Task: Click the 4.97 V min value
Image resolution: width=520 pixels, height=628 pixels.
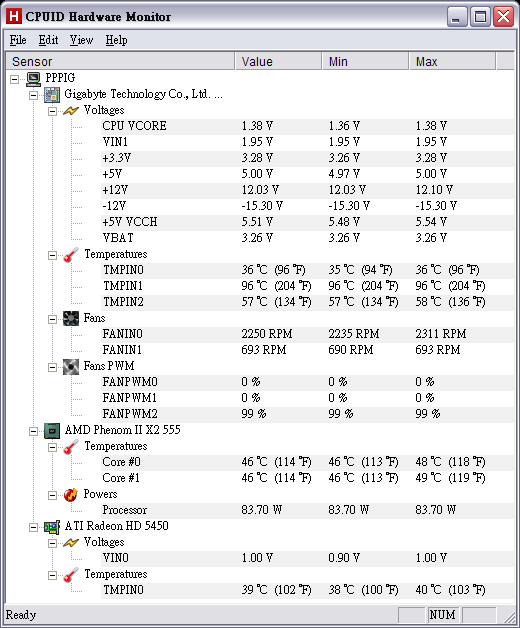Action: pyautogui.click(x=344, y=174)
